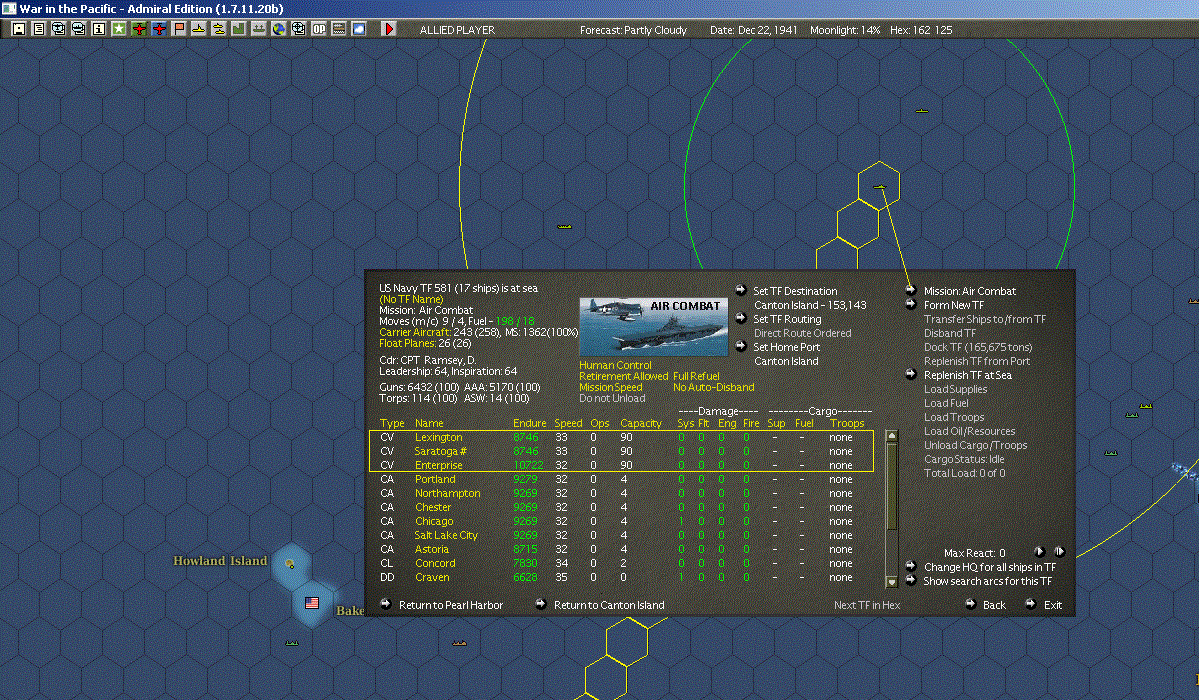1199x700 pixels.
Task: Click the Max React skip-to-maximum arrow
Action: [1059, 552]
